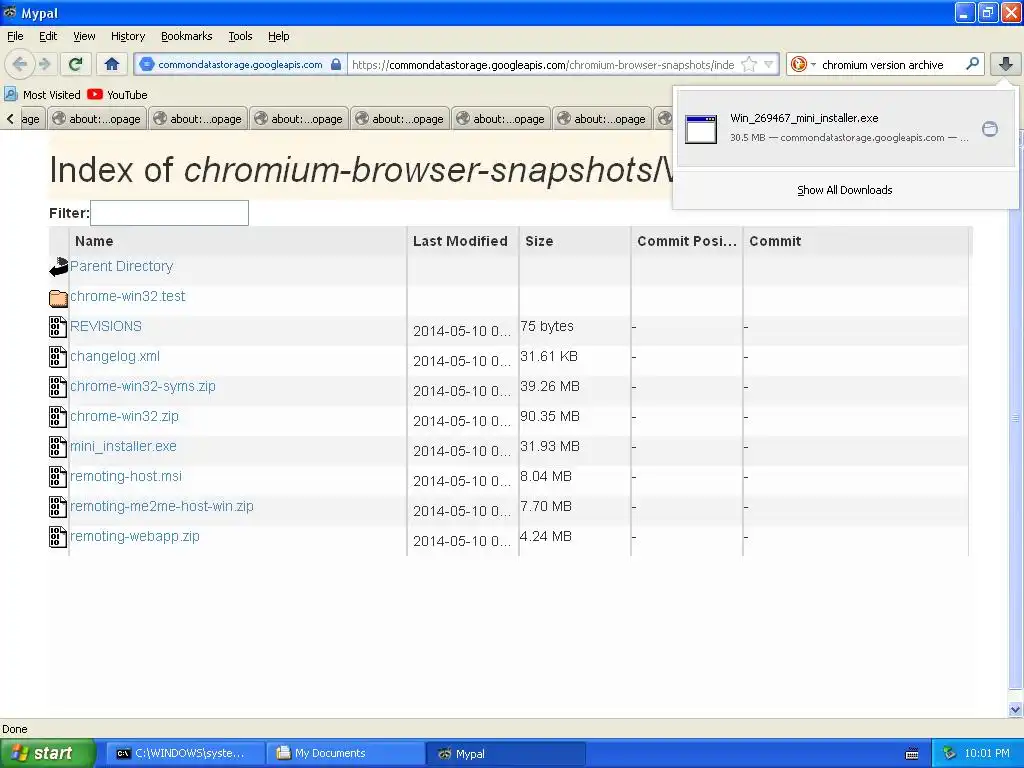
Task: Download the remoting-webapp.zip link
Action: pos(135,536)
